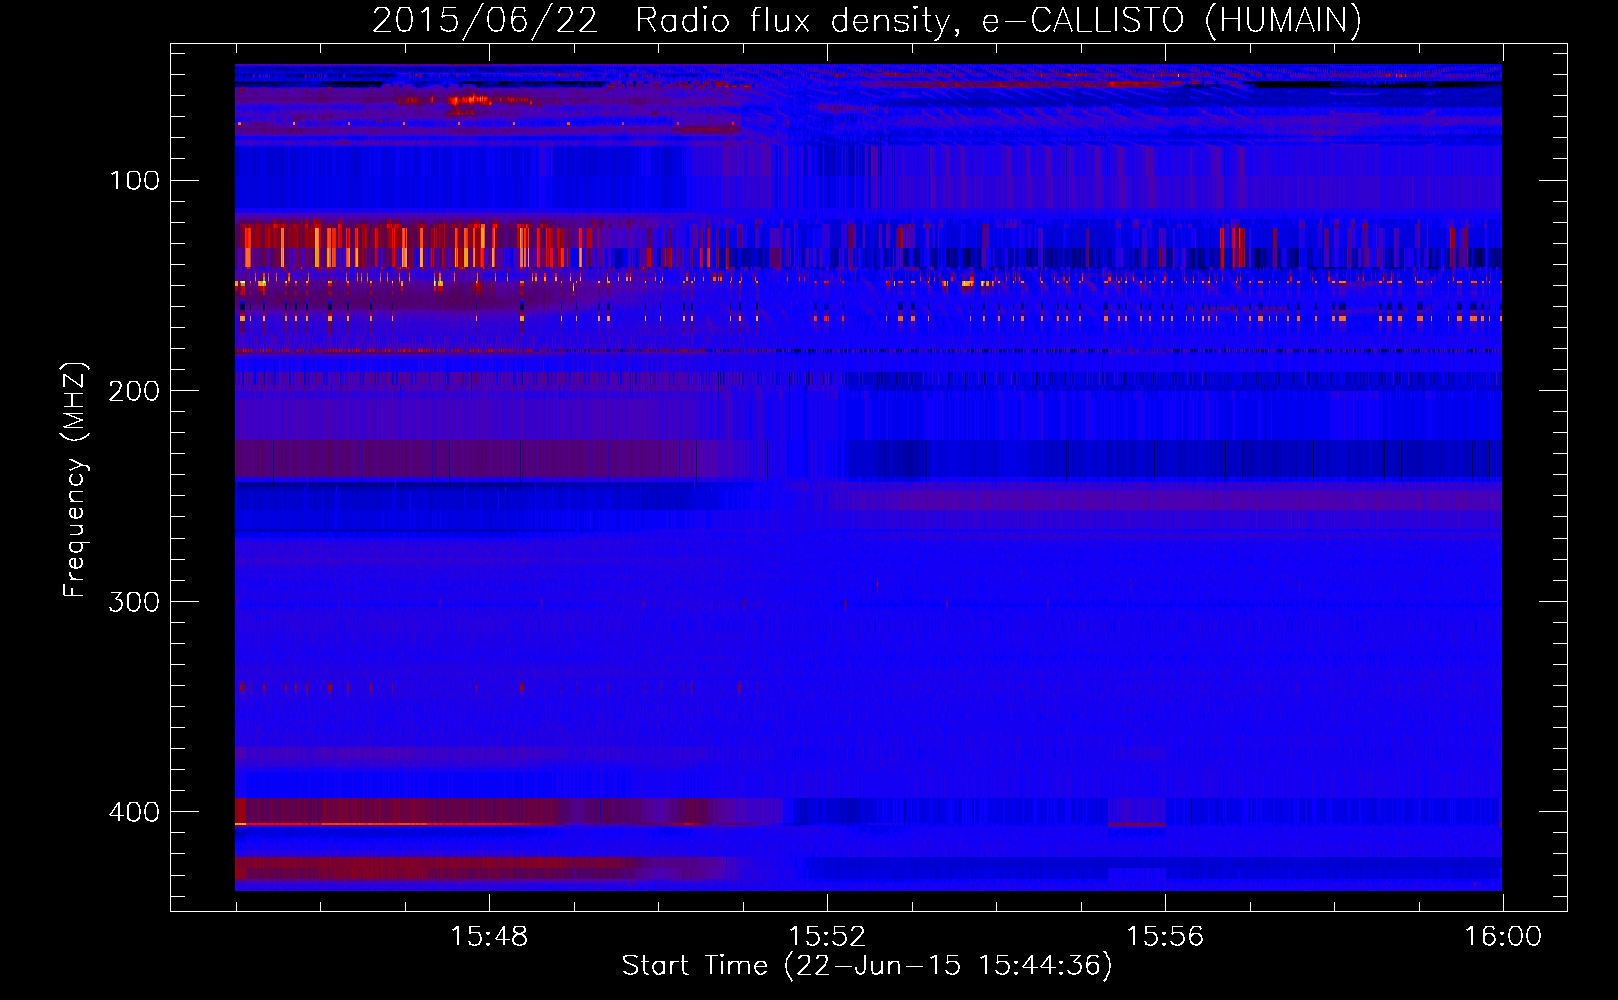This screenshot has width=1618, height=1000.
Task: Click the 300 frequency tick label
Action: pyautogui.click(x=134, y=602)
